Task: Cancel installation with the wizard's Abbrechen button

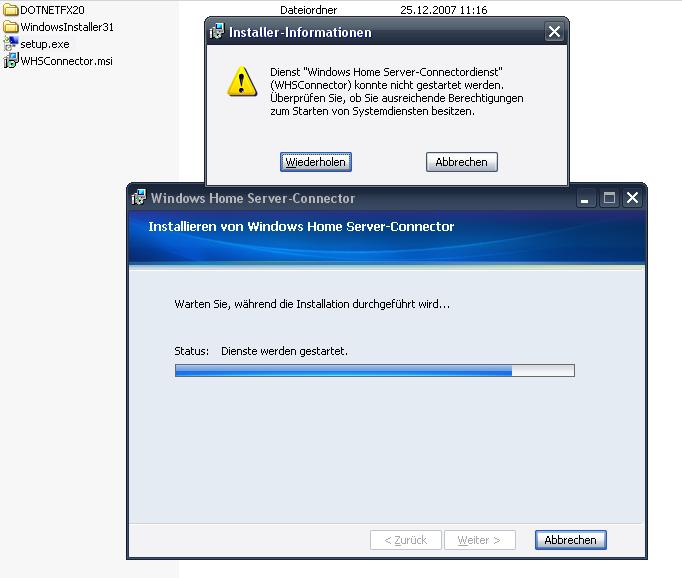Action: (570, 540)
